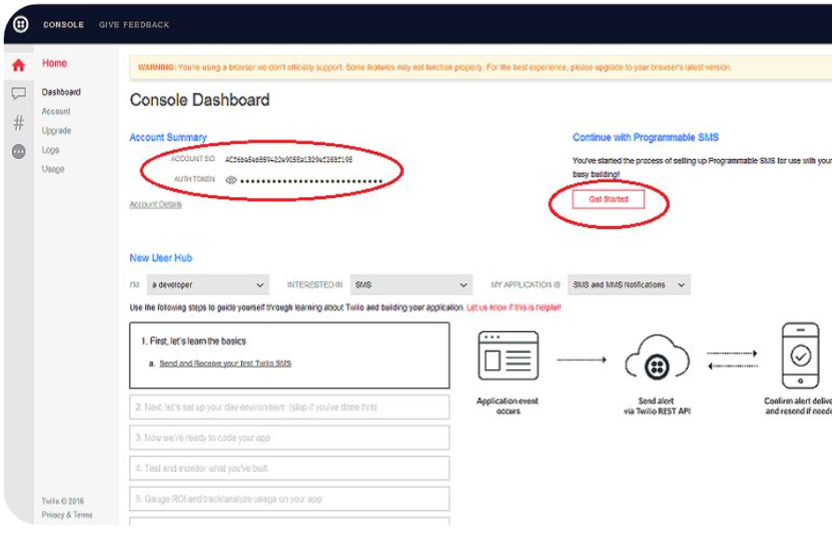Viewport: 832px width, 549px height.
Task: Reveal auth token with eye icon
Action: 231,181
